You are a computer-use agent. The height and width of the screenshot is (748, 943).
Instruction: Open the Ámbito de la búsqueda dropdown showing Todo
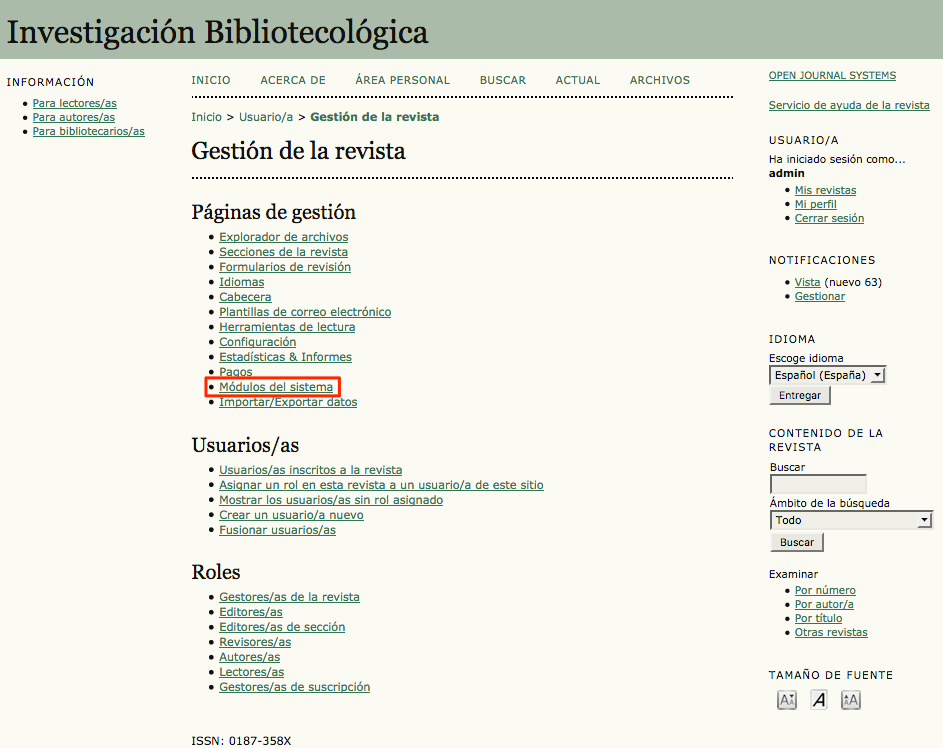click(851, 520)
